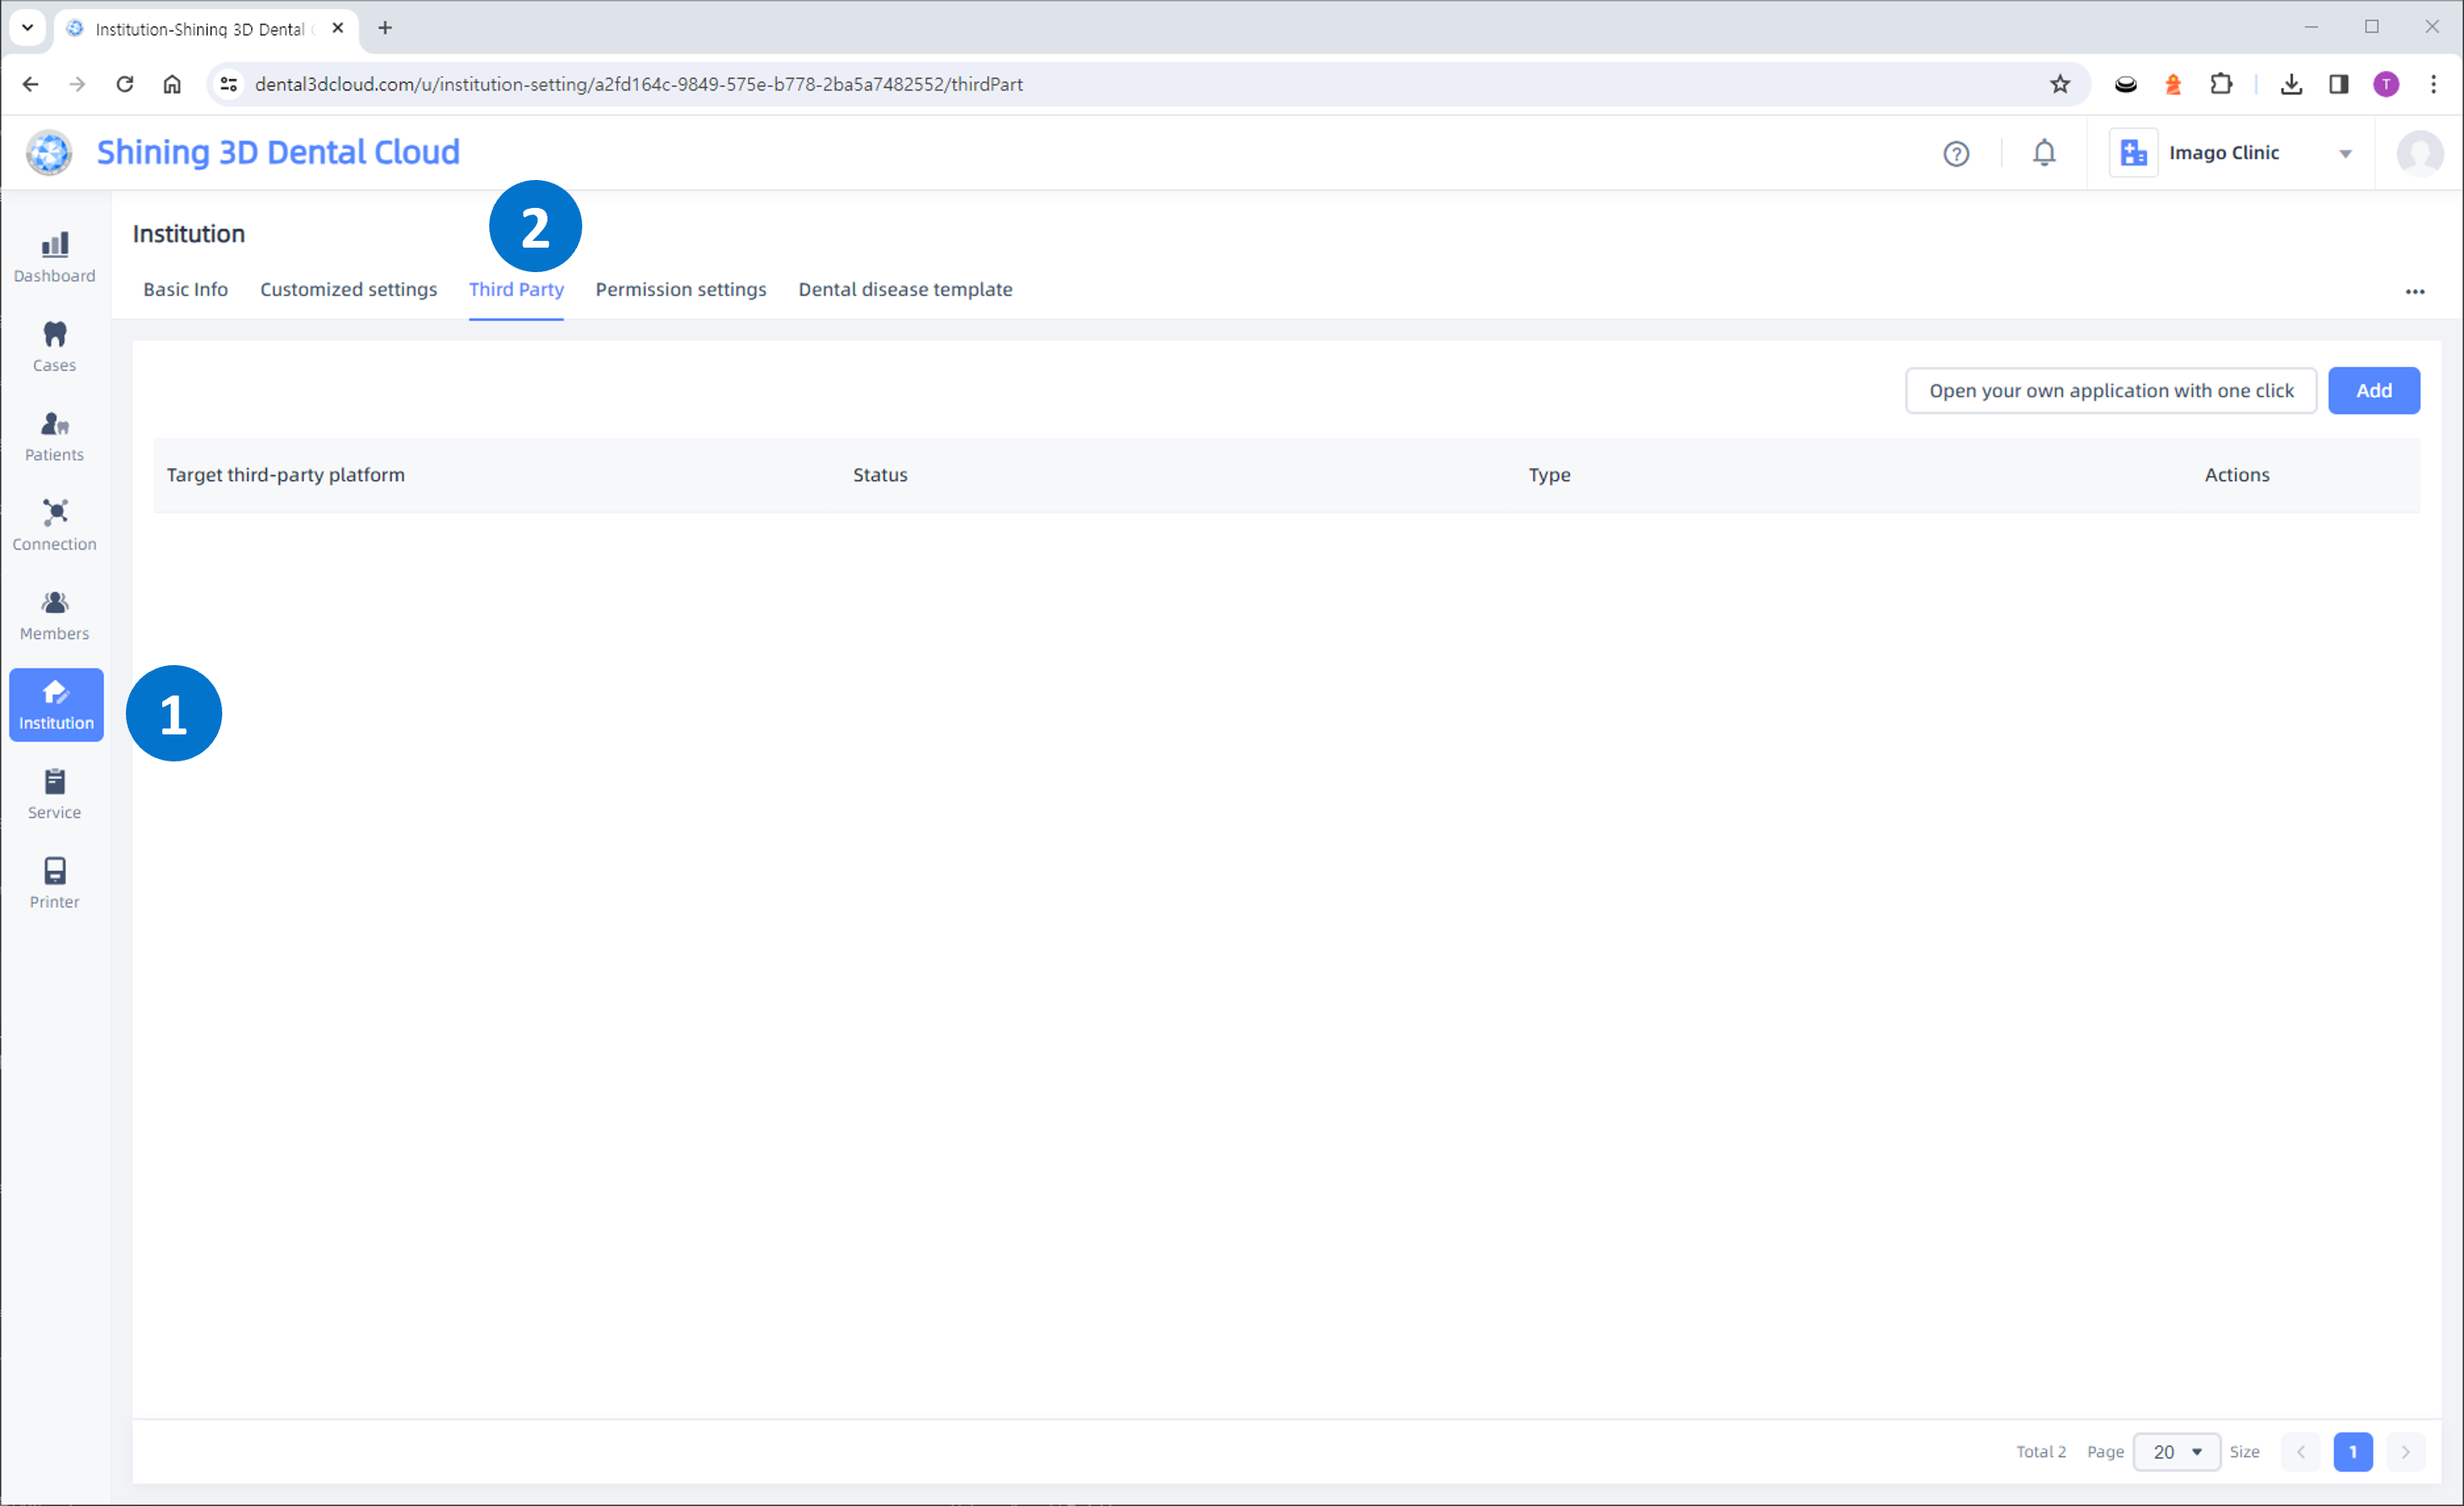Open the Service sidebar icon
Viewport: 2464px width, 1506px height.
[55, 794]
